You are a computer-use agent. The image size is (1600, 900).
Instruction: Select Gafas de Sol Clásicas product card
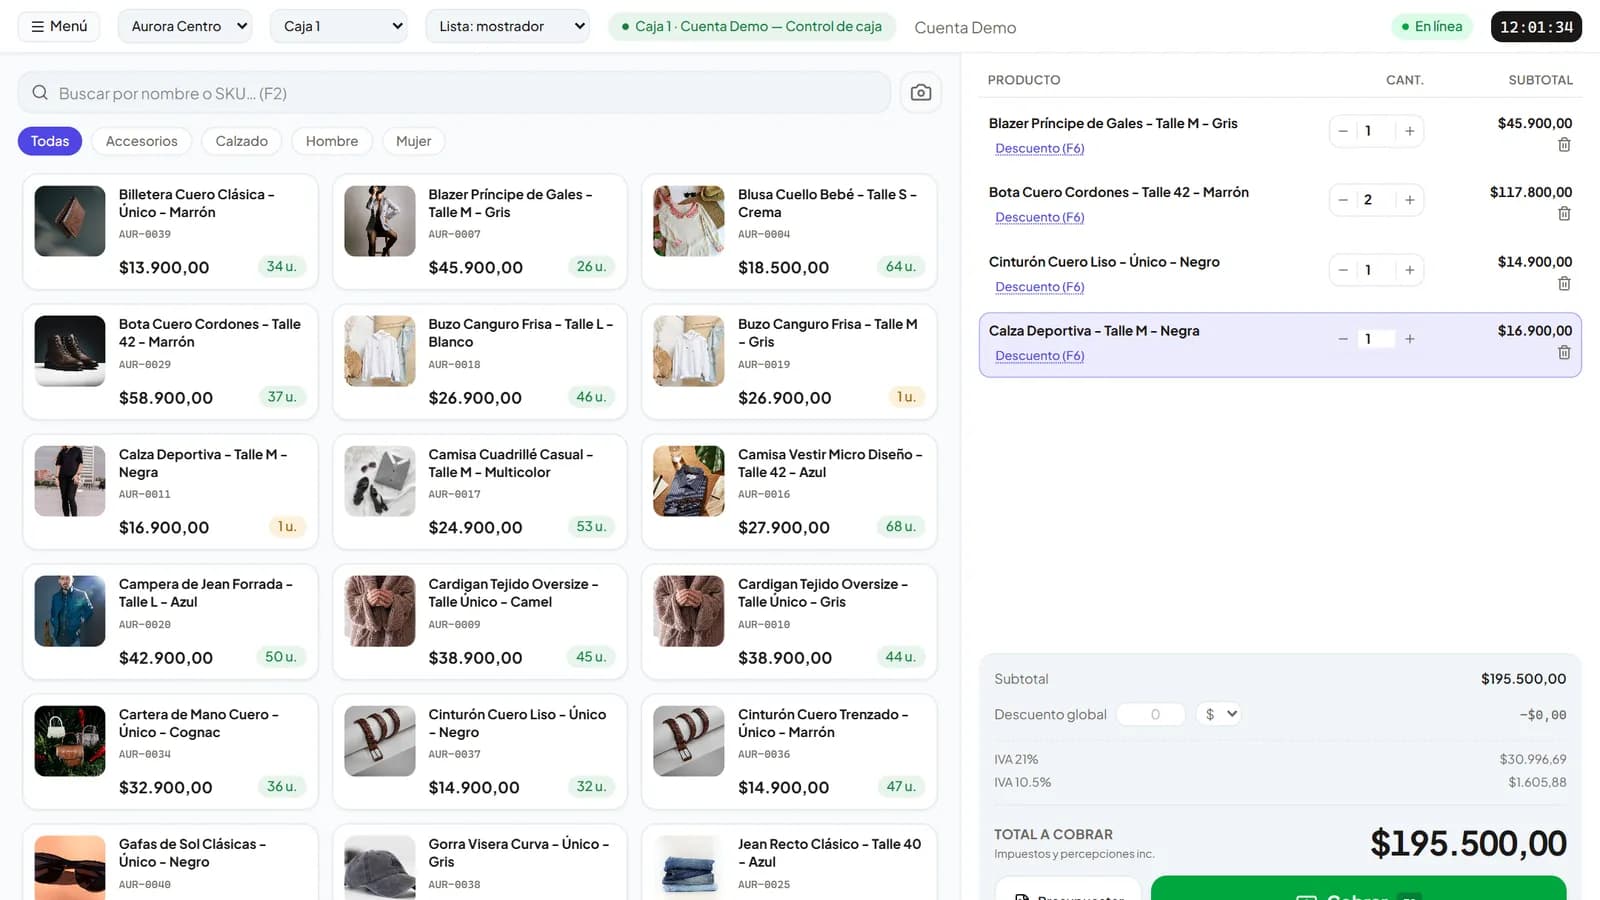(x=170, y=864)
